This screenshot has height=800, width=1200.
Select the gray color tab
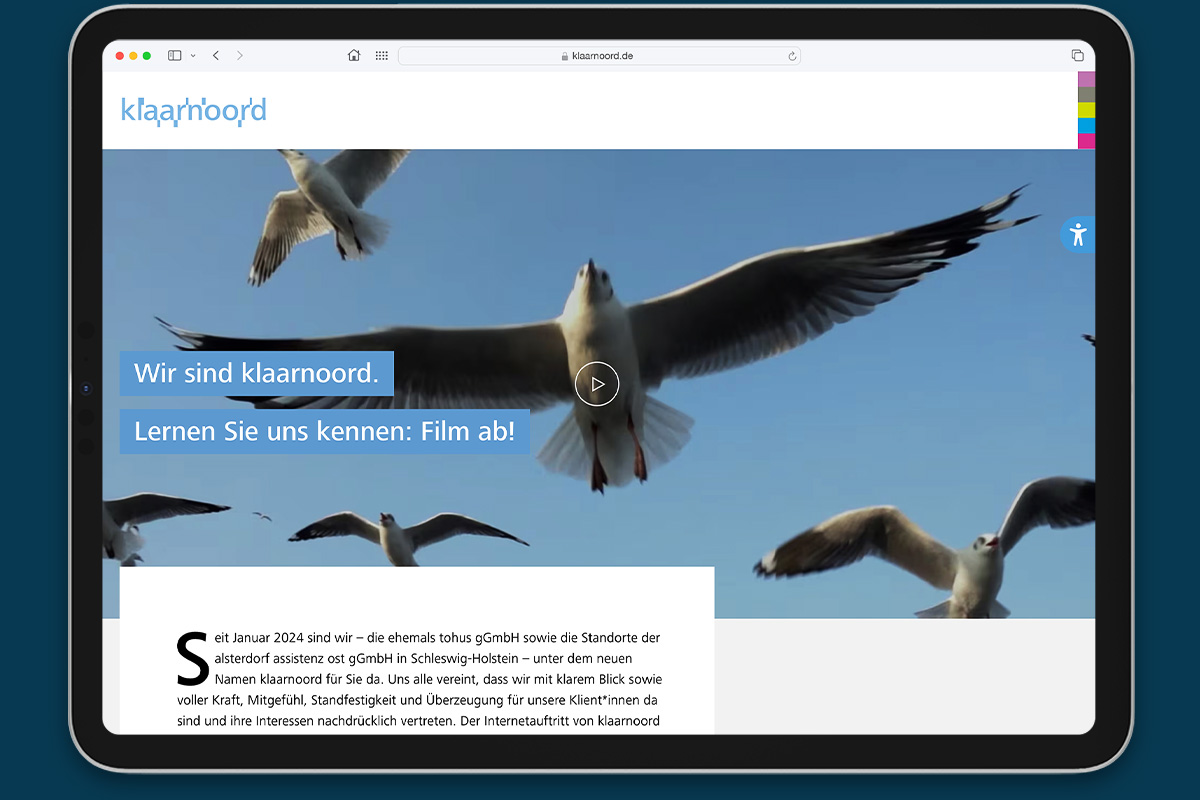click(x=1086, y=95)
